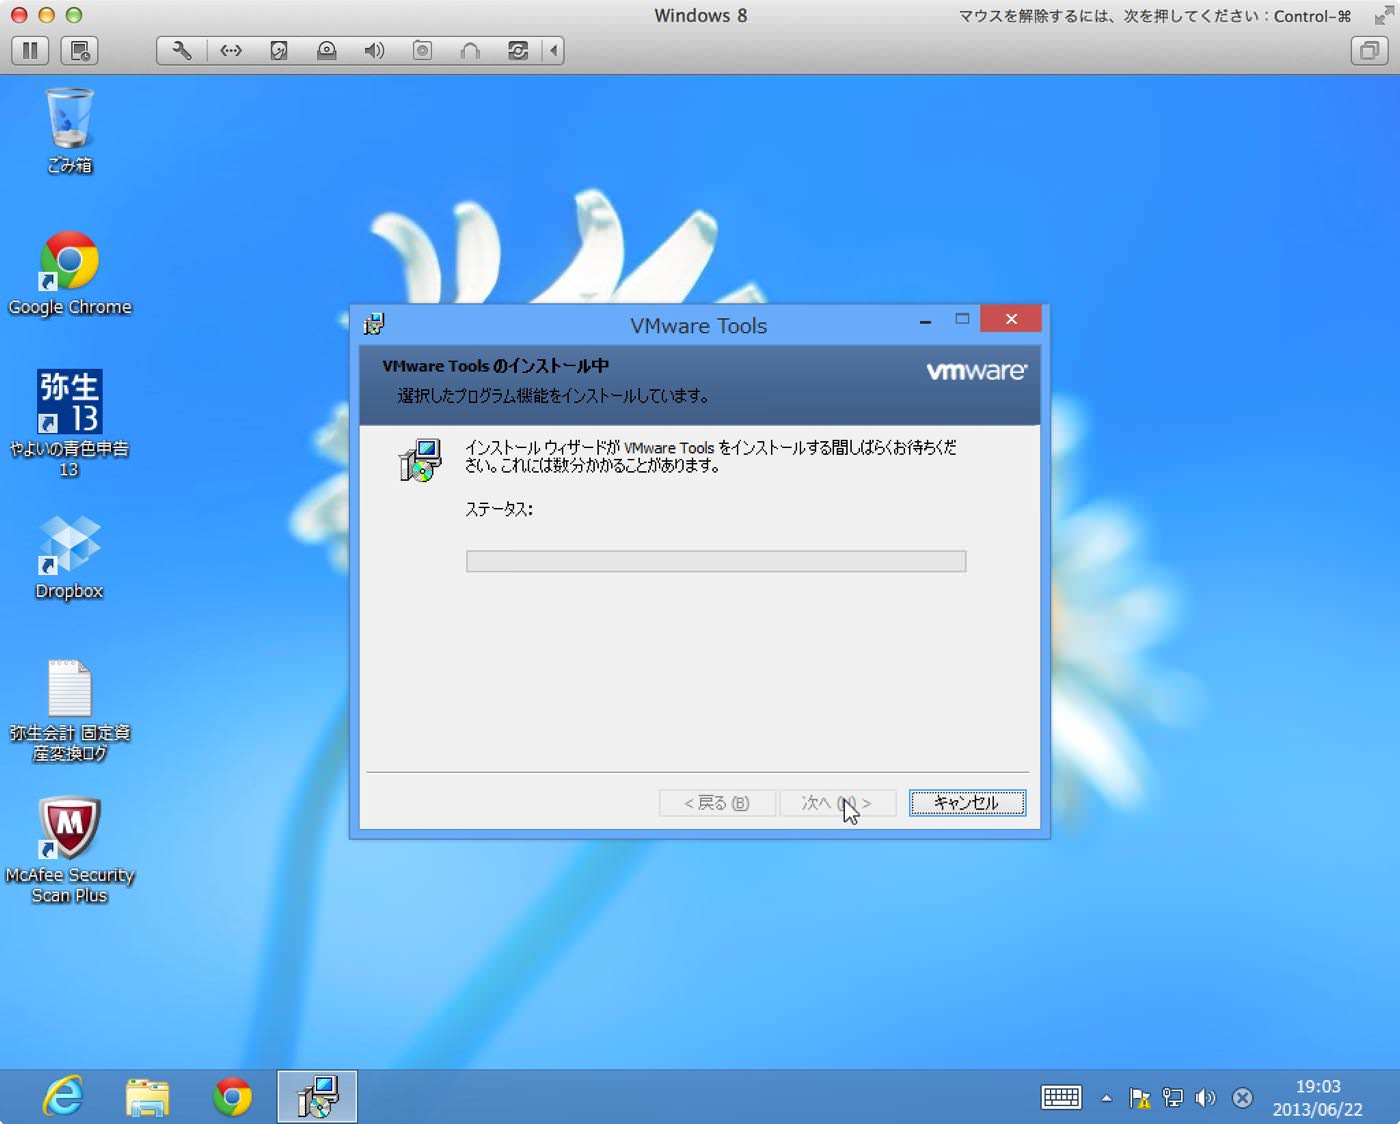
Task: Select the Yayoi 13 desktop shortcut
Action: pyautogui.click(x=69, y=423)
